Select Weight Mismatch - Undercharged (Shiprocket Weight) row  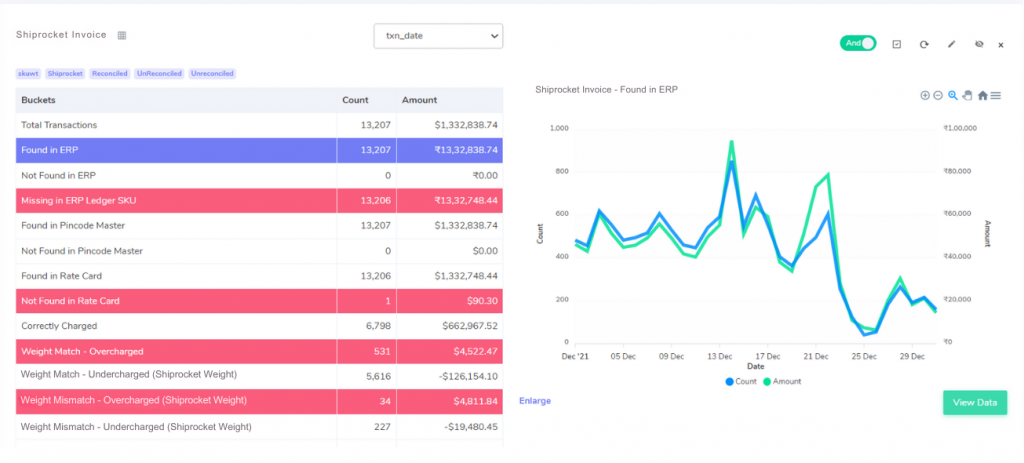259,426
